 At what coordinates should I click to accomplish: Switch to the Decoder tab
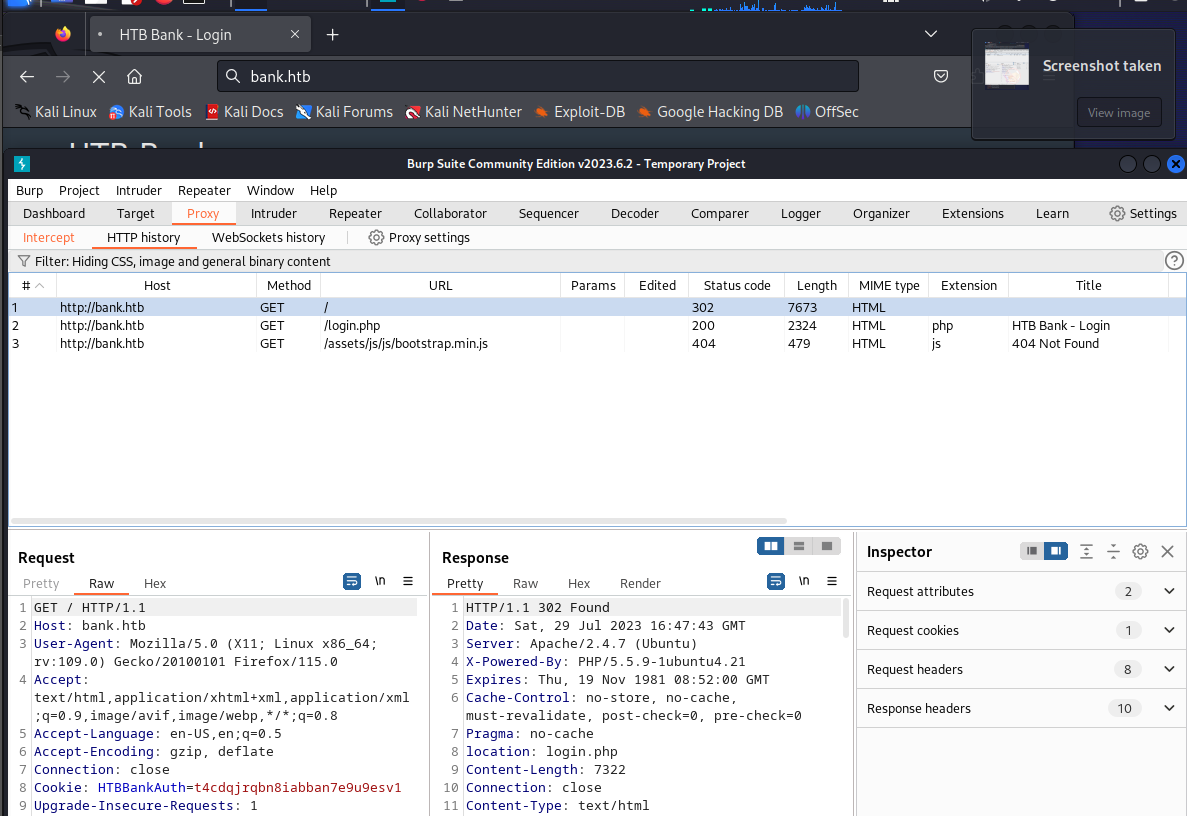click(x=634, y=213)
